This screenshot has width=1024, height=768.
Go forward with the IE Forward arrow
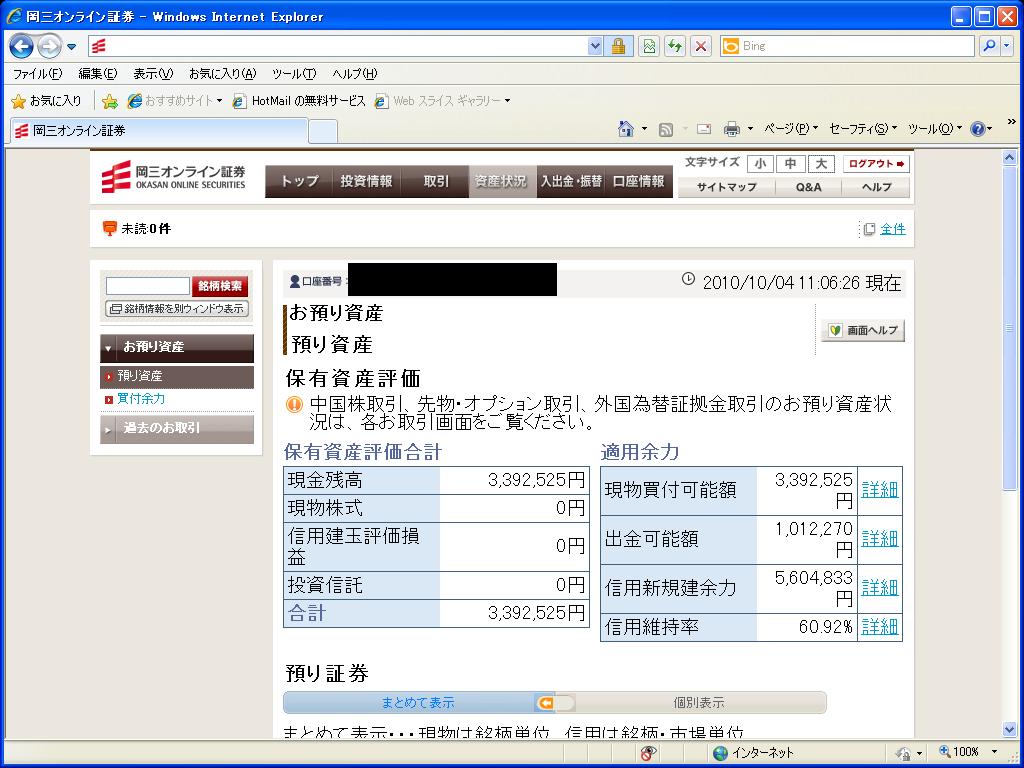pyautogui.click(x=49, y=46)
